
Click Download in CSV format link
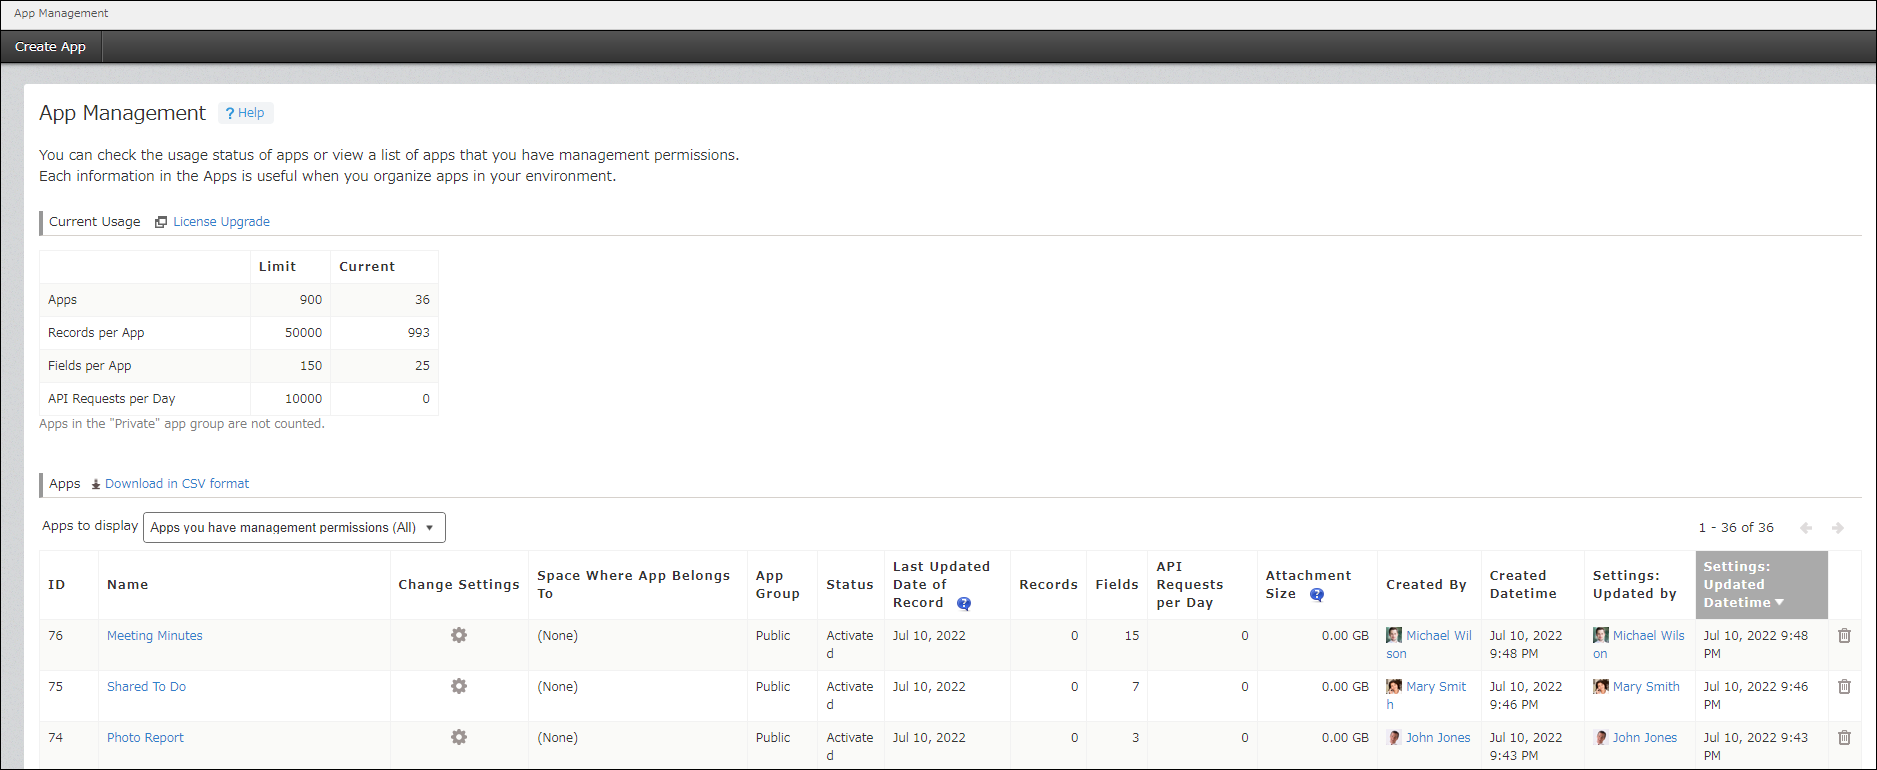point(177,484)
